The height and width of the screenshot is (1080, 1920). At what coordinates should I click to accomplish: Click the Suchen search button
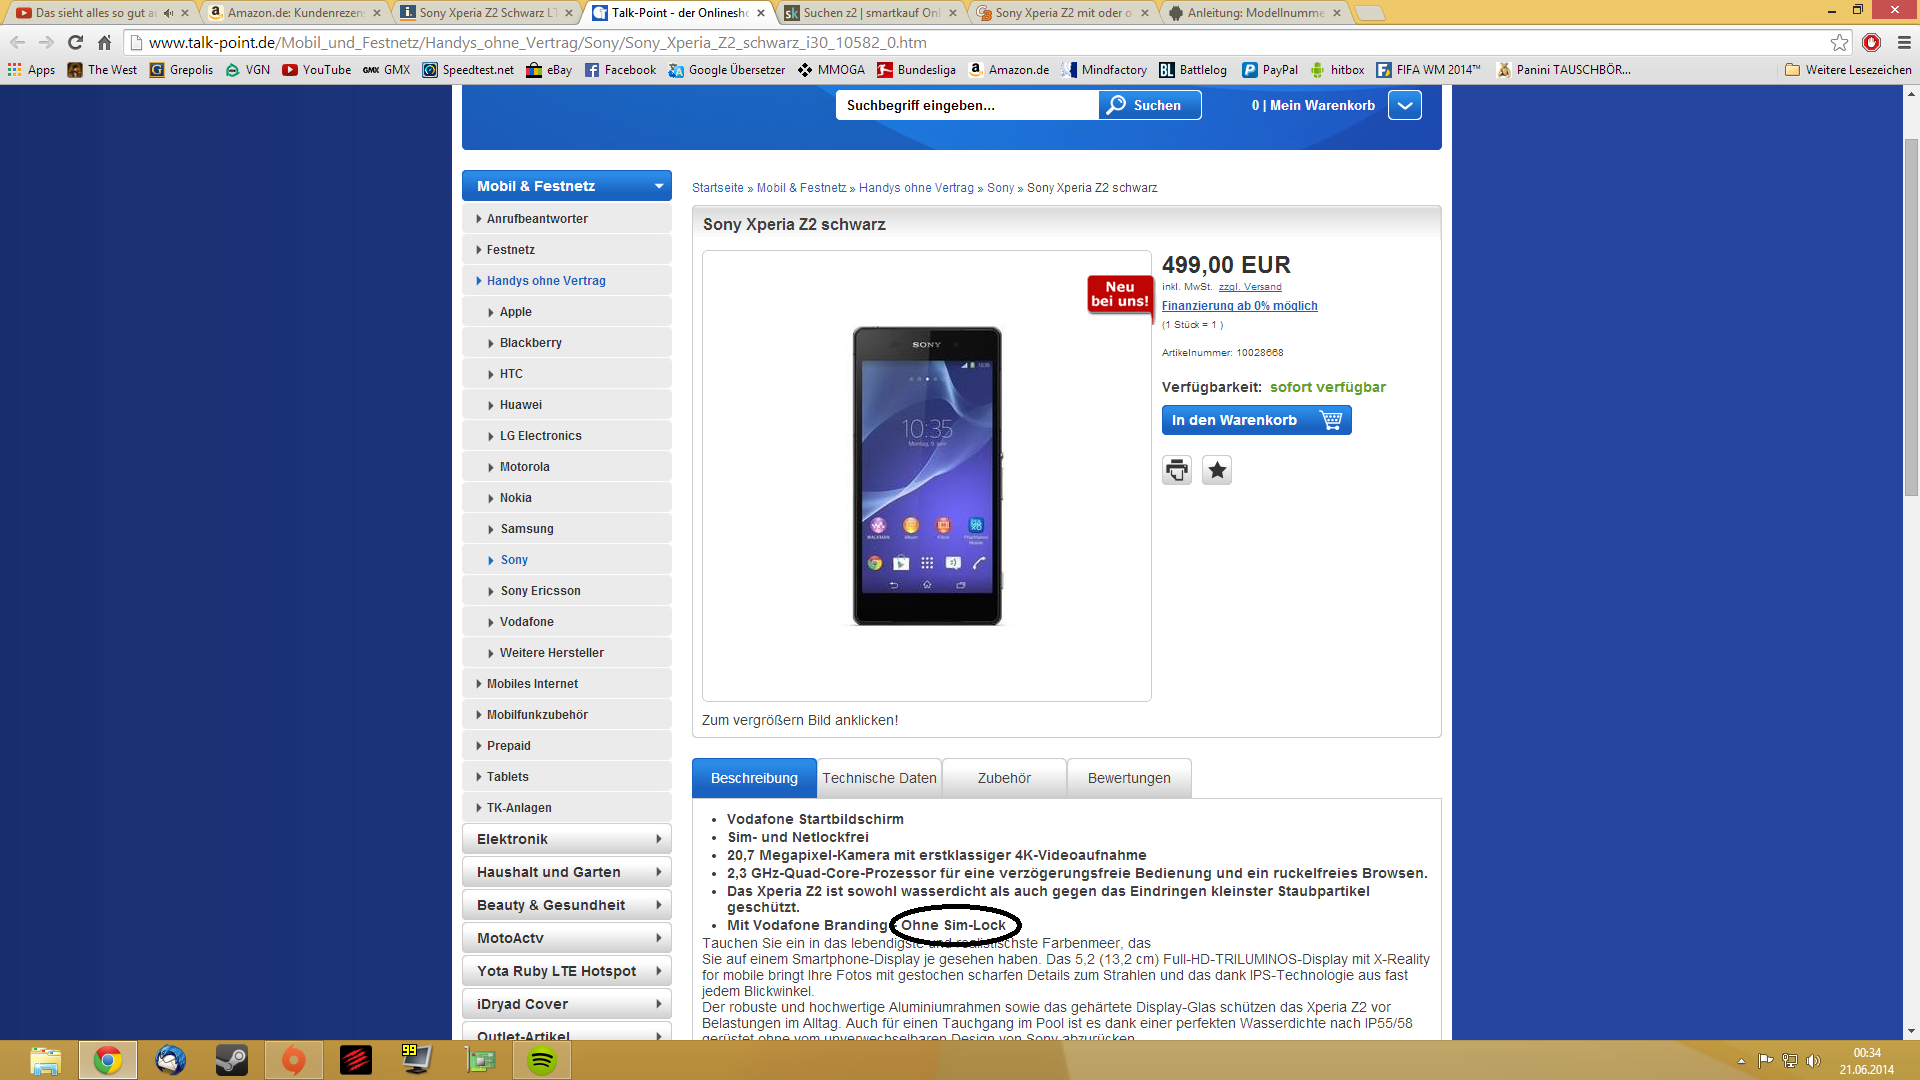[x=1149, y=105]
